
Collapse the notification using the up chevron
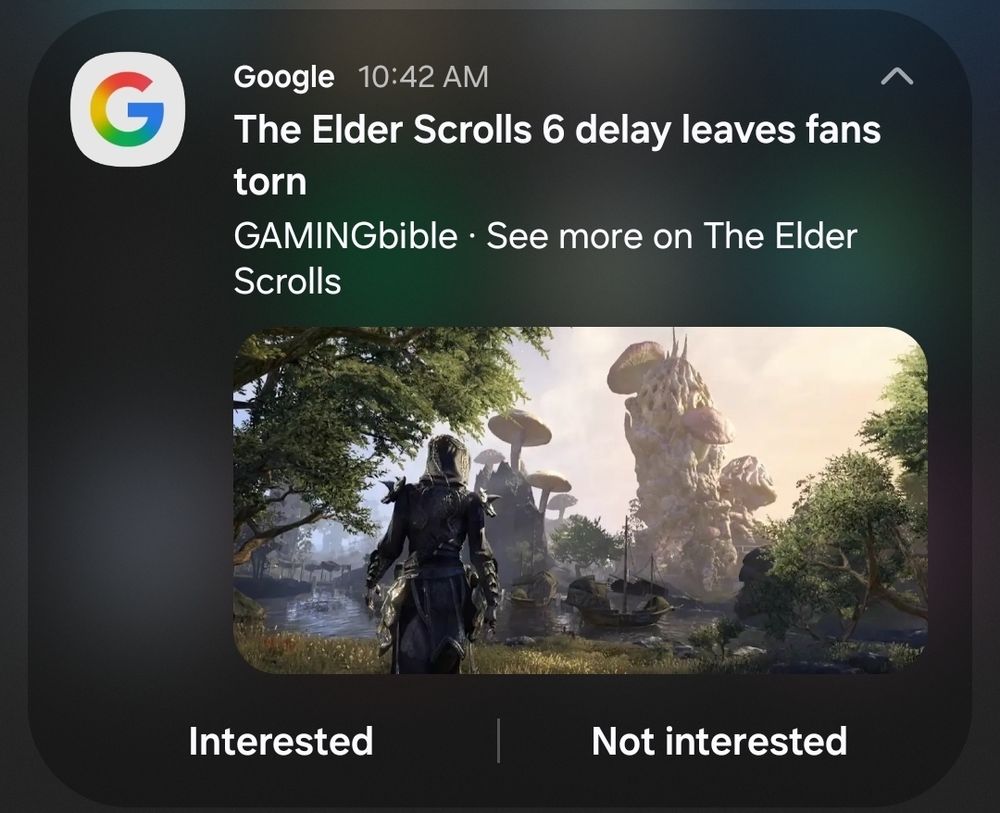tap(897, 77)
